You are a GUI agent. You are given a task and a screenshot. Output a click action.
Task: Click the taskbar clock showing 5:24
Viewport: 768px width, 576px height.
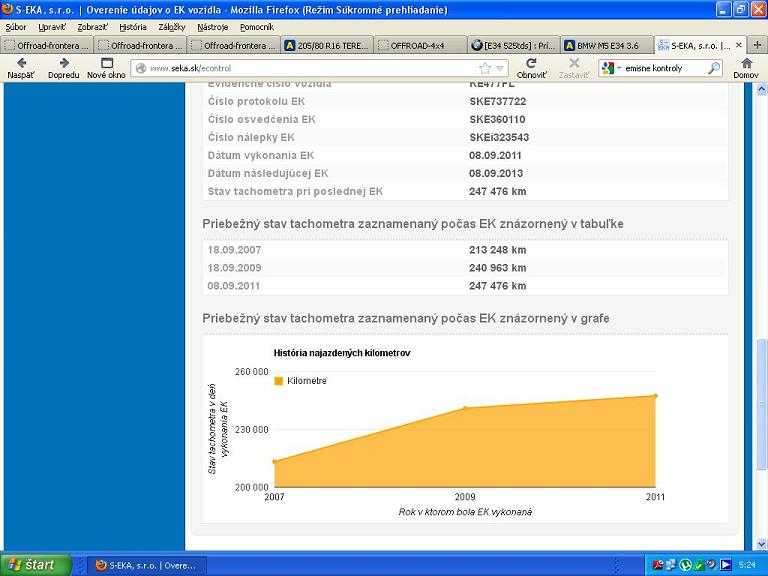[747, 565]
